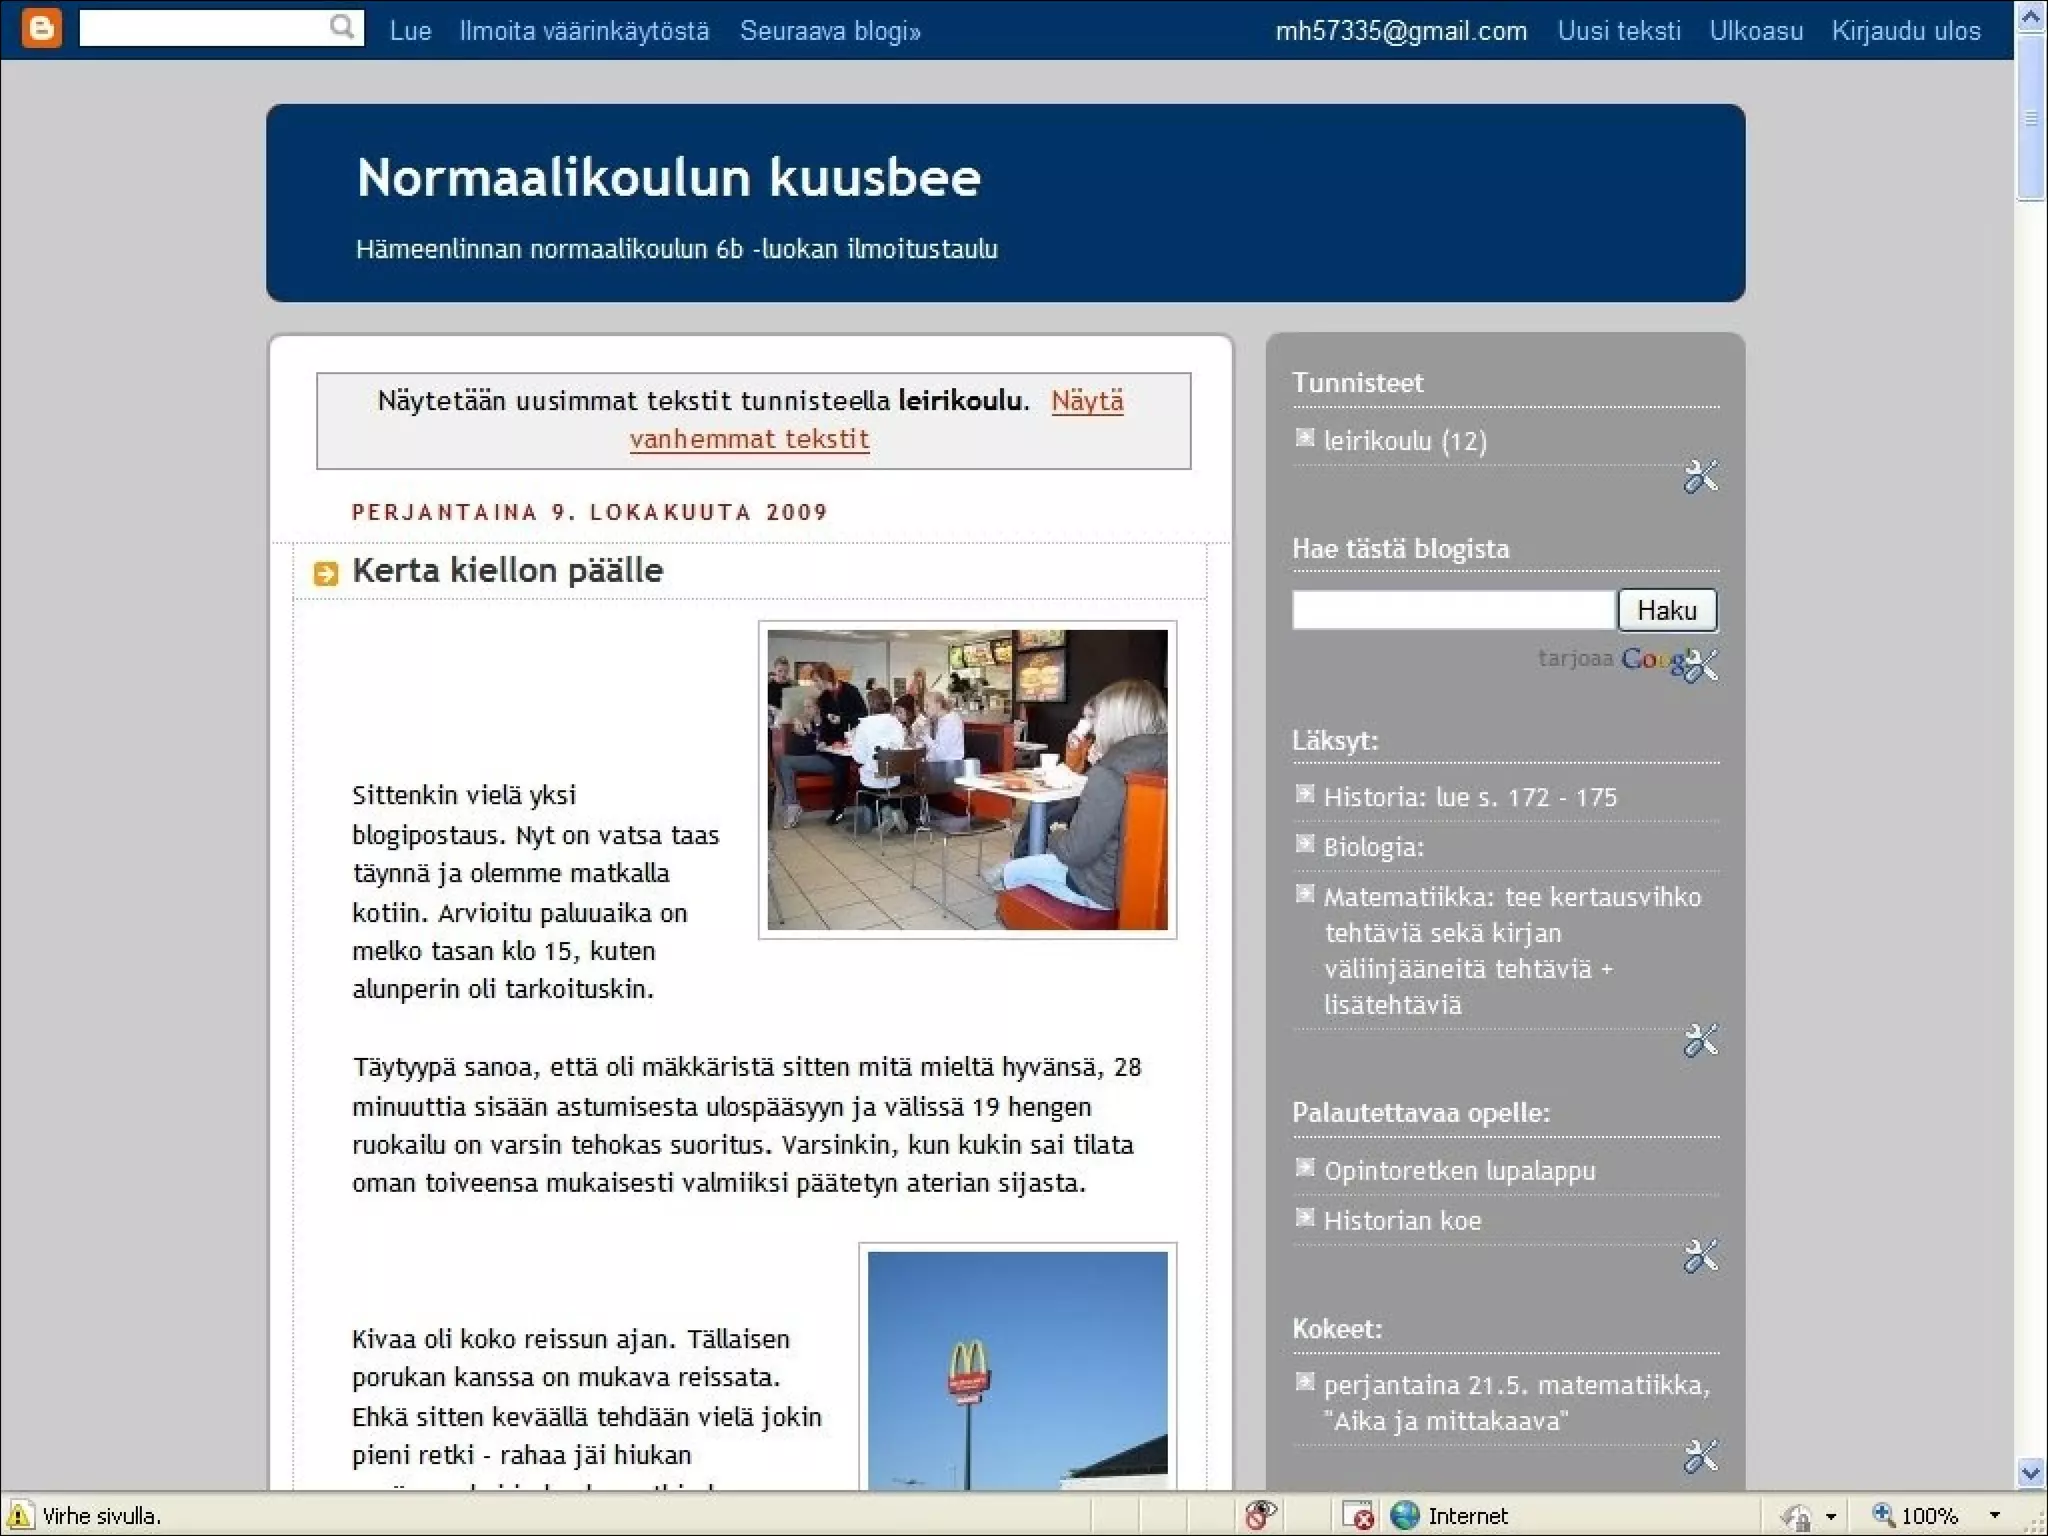Open Uusi teksti in the navbar

[1618, 31]
